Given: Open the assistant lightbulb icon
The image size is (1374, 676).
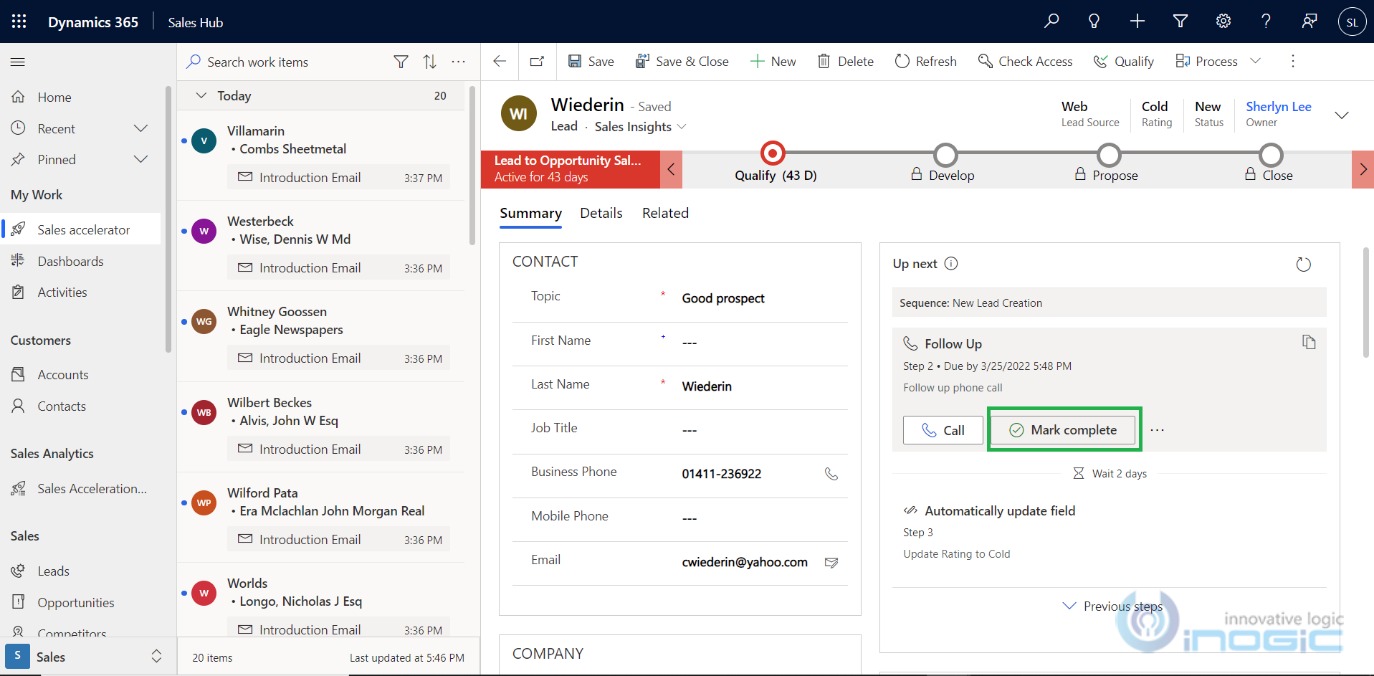Looking at the screenshot, I should coord(1094,21).
